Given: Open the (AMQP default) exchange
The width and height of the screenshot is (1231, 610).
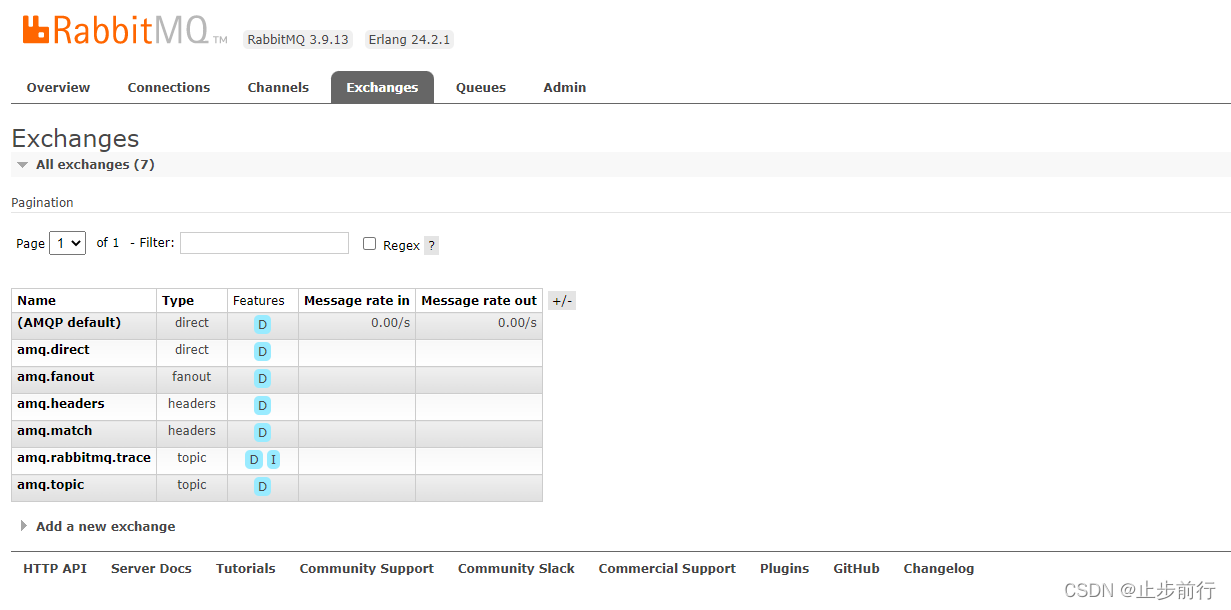Looking at the screenshot, I should point(69,323).
